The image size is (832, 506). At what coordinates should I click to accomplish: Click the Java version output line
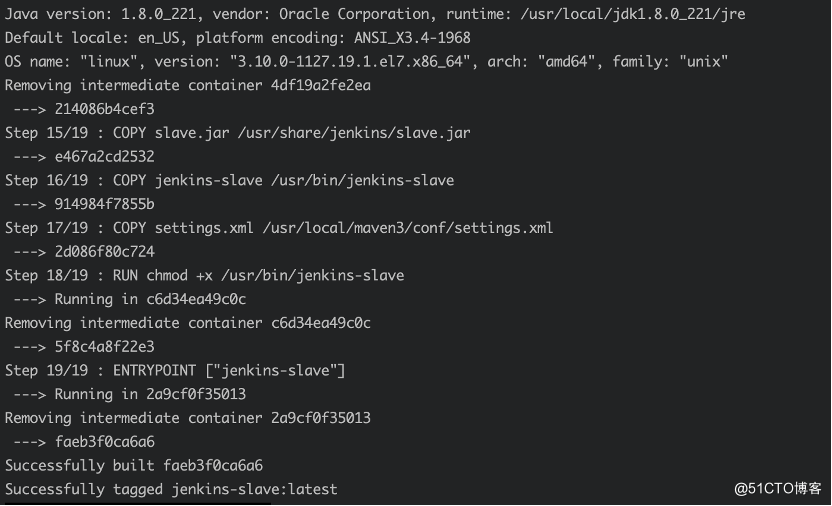[375, 14]
